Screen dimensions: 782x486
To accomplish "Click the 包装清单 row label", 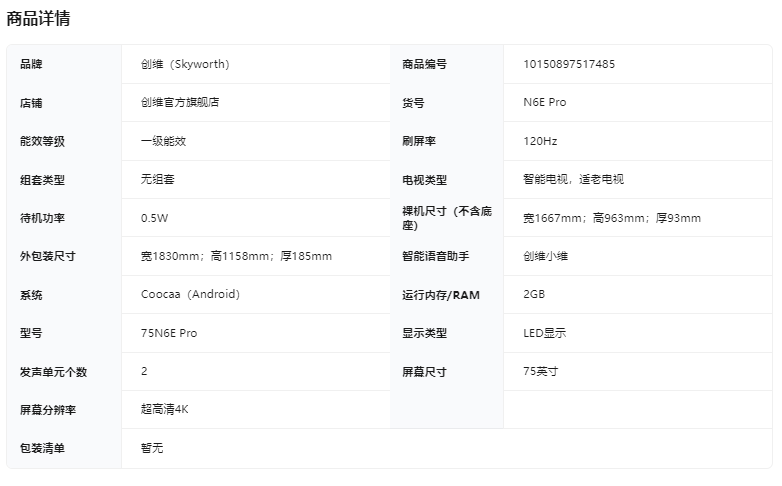I will click(x=42, y=448).
